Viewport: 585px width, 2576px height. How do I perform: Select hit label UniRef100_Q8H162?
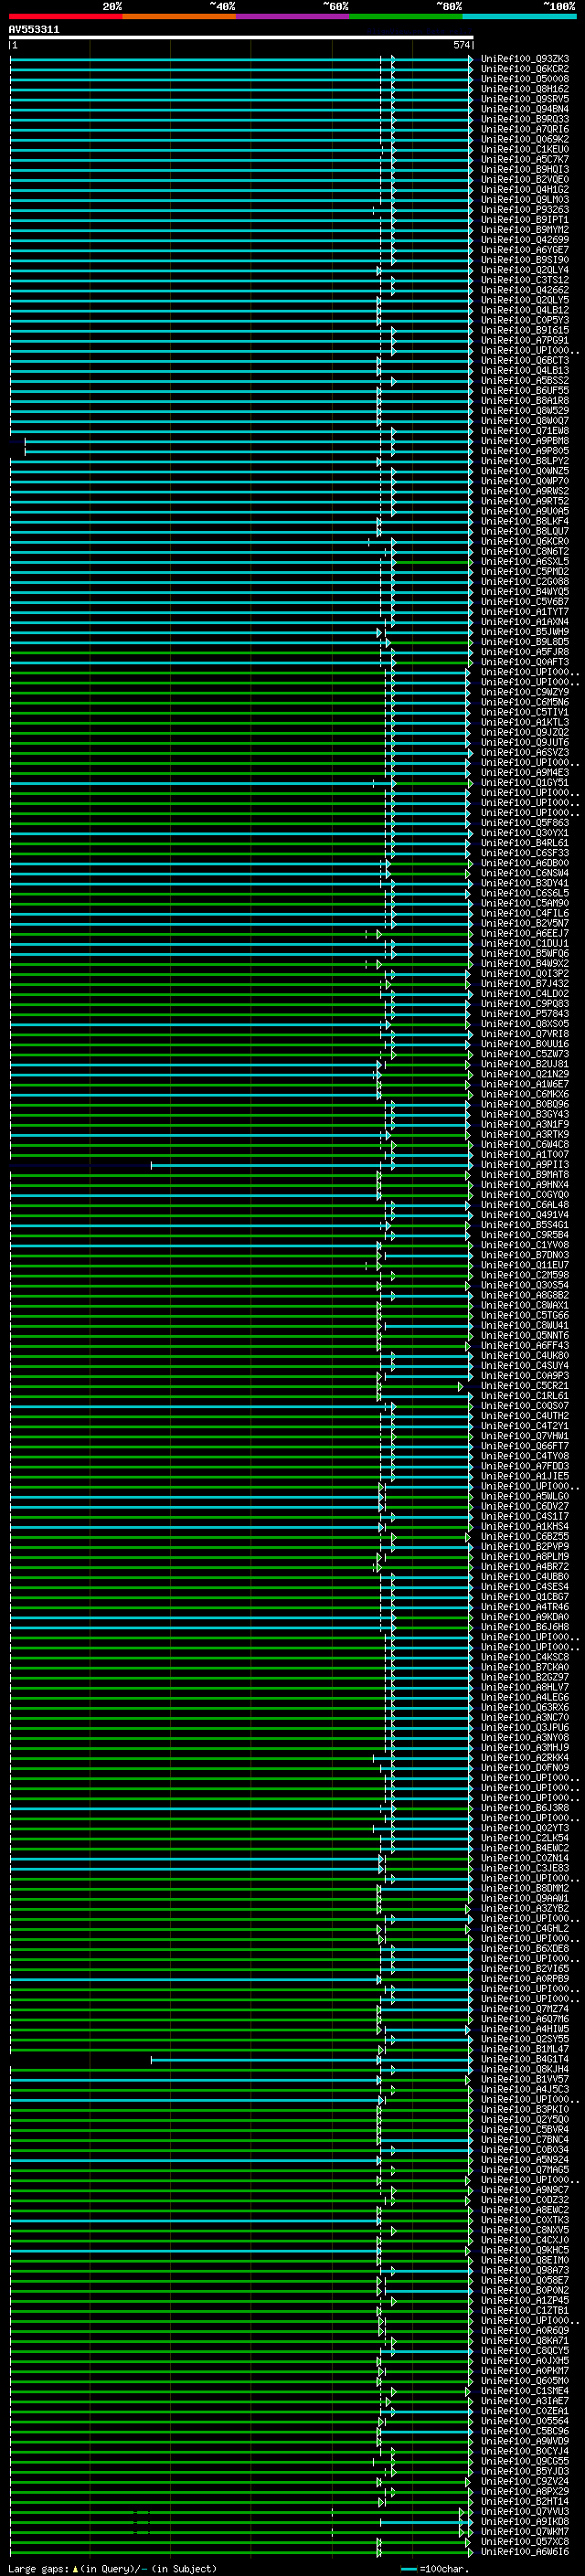point(525,89)
